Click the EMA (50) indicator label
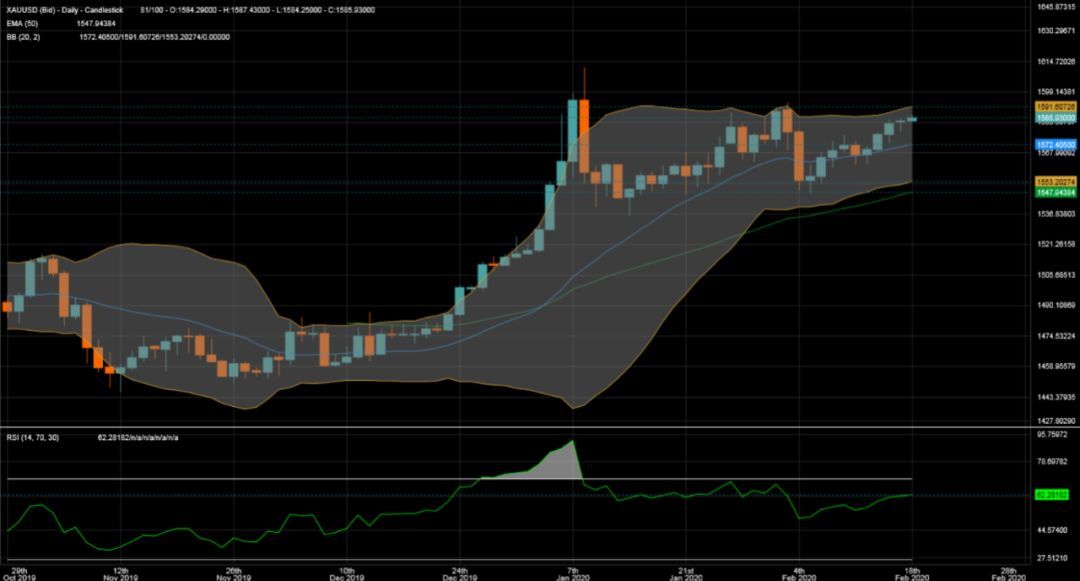 (x=22, y=23)
